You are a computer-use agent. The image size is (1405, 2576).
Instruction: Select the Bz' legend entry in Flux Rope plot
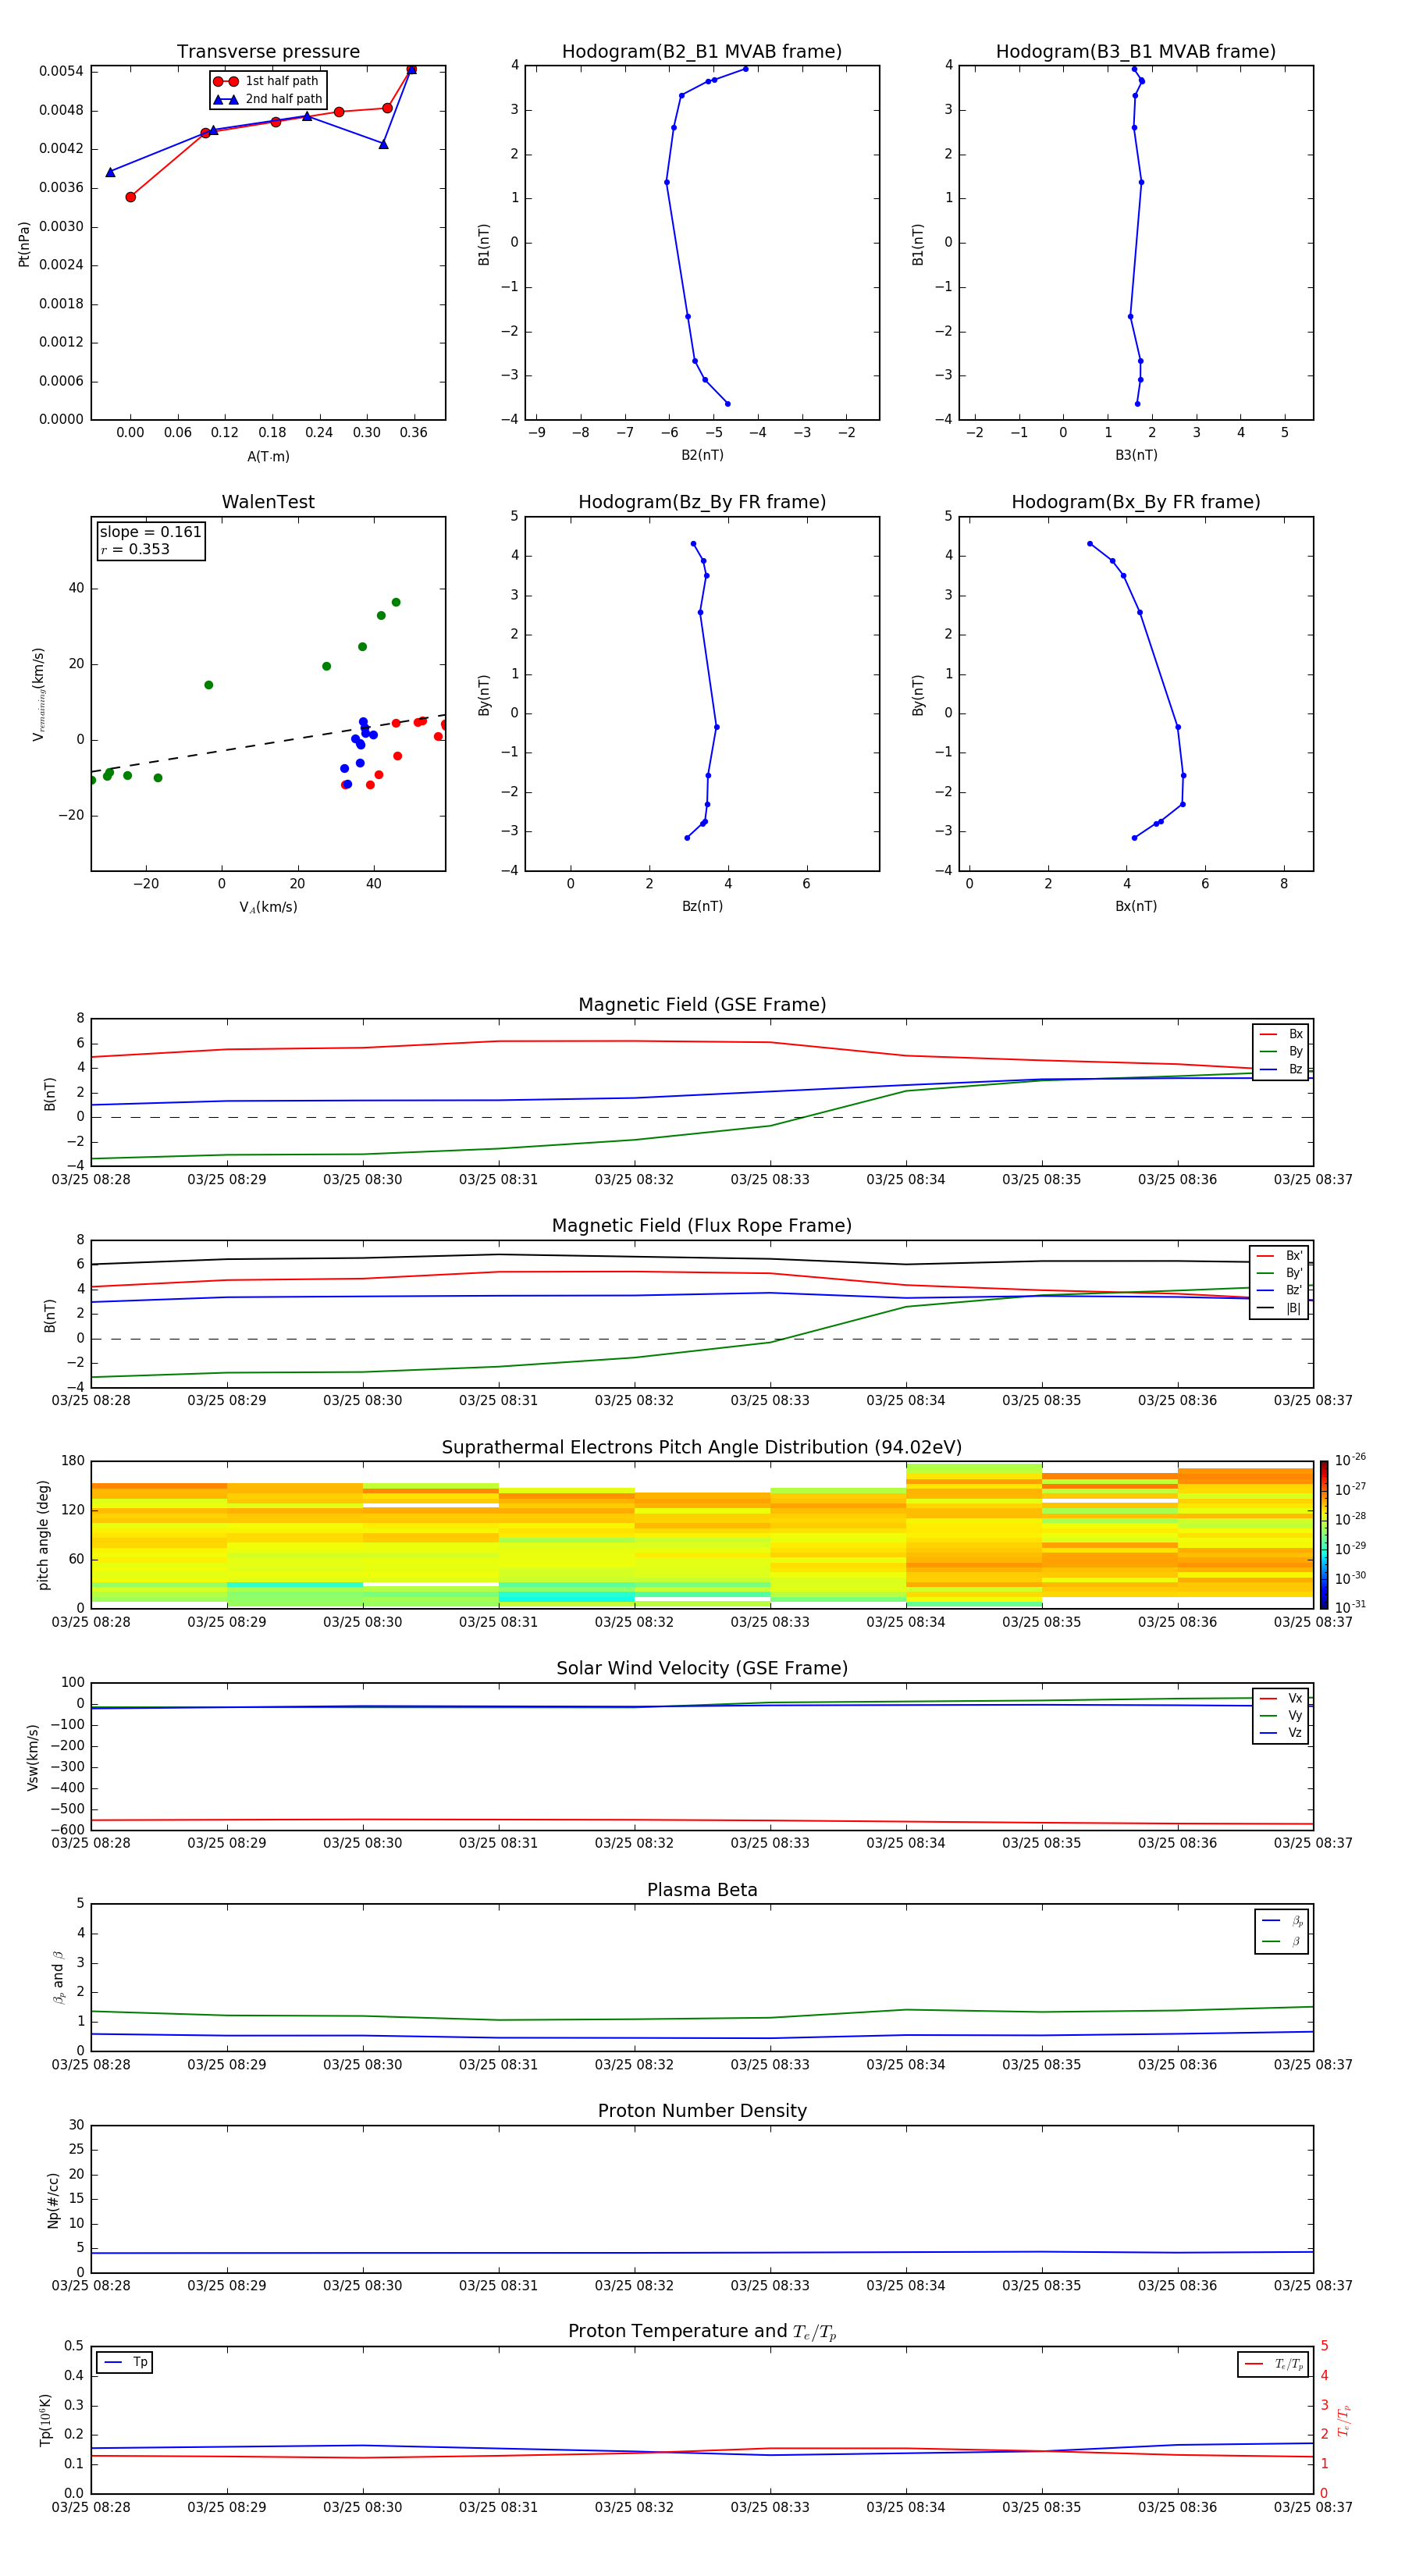1279,1290
